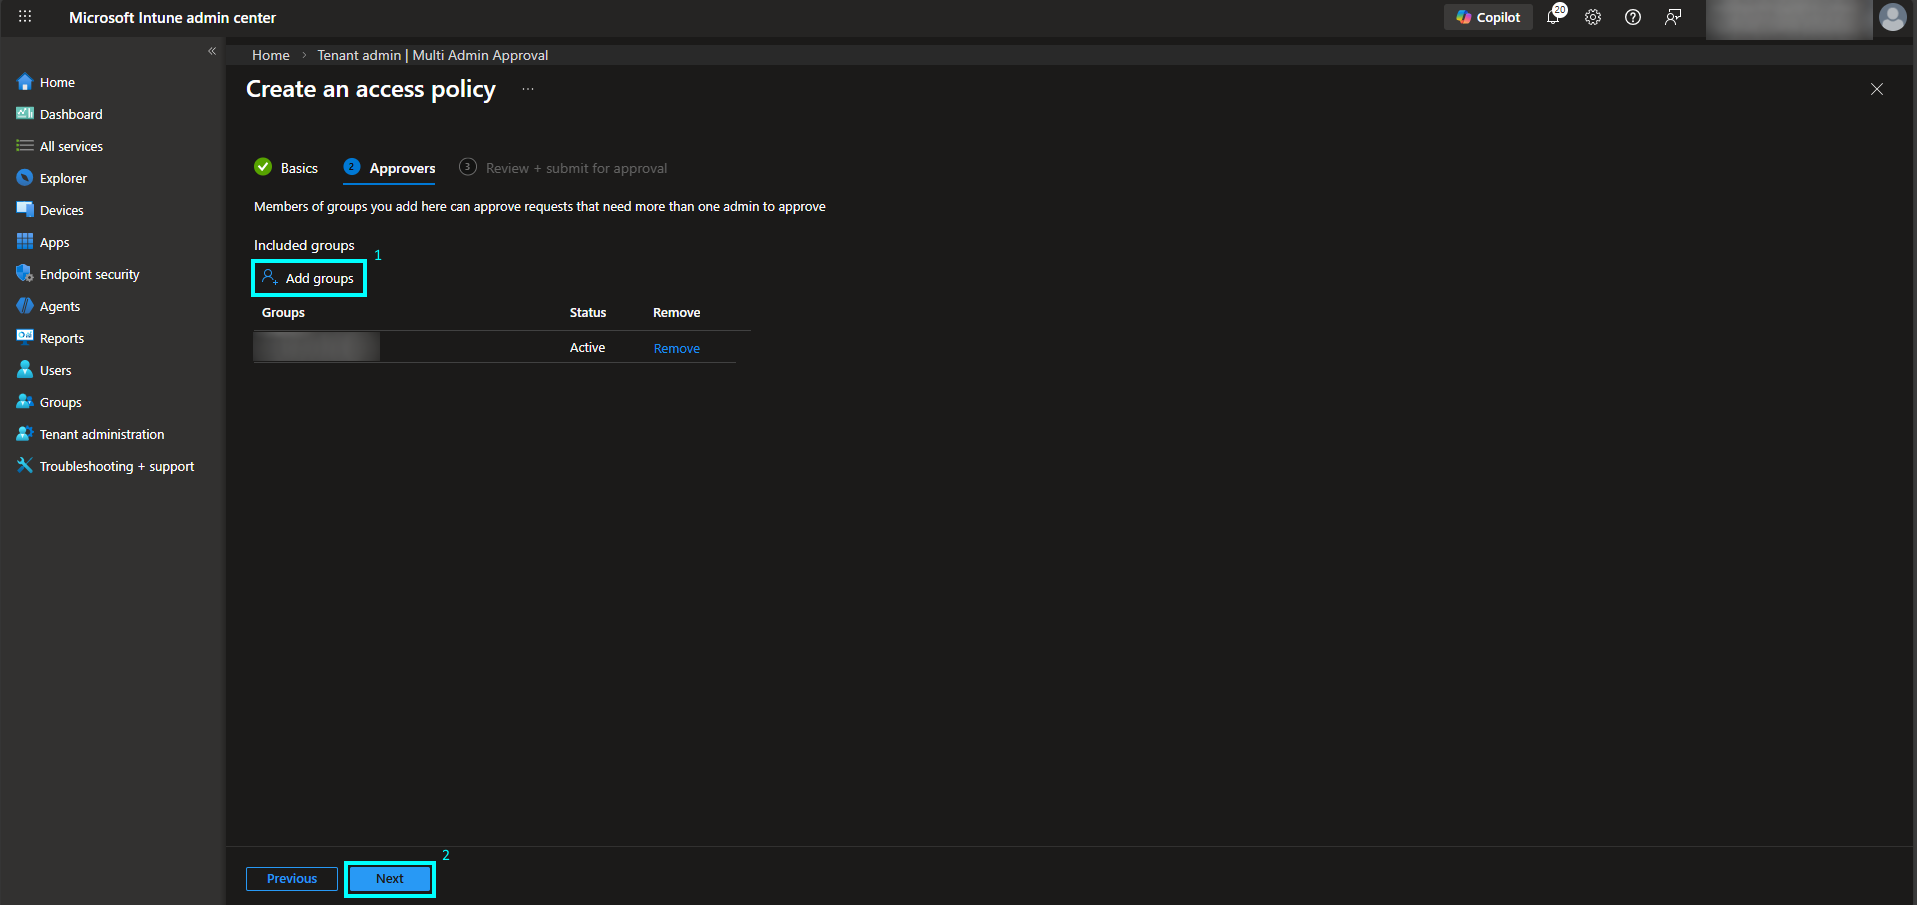Screen dimensions: 1917x905
Task: Open the help question mark icon
Action: 1633,17
